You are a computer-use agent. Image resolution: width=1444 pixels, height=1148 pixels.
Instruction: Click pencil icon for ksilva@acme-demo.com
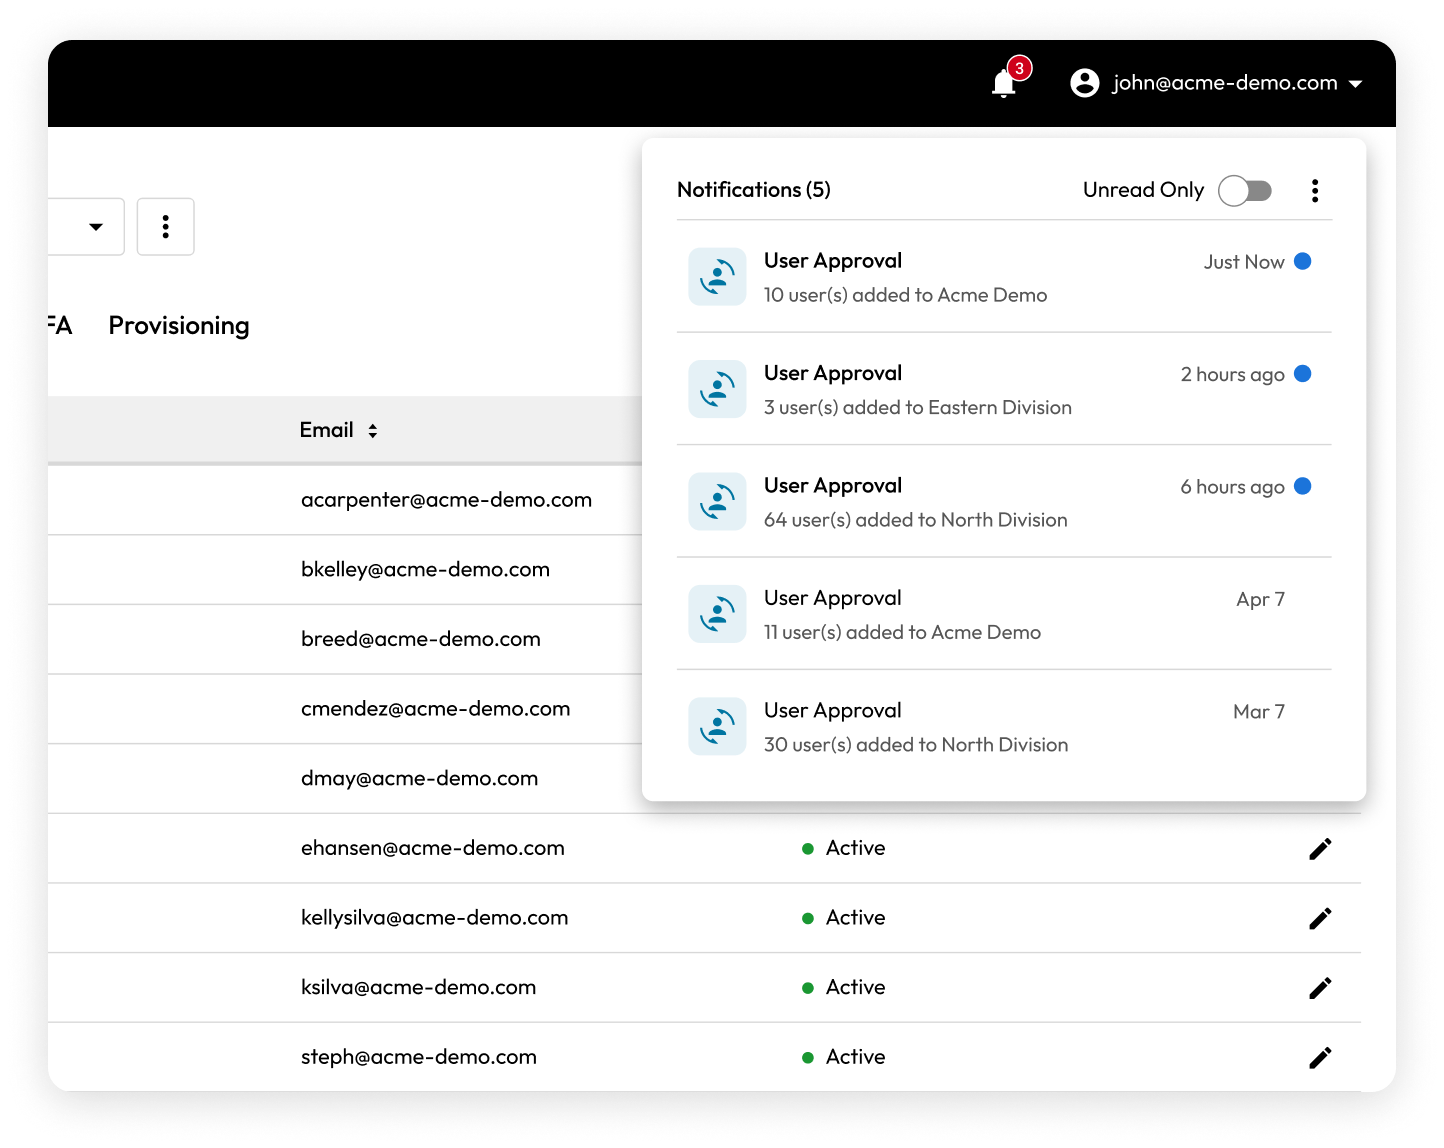coord(1320,988)
